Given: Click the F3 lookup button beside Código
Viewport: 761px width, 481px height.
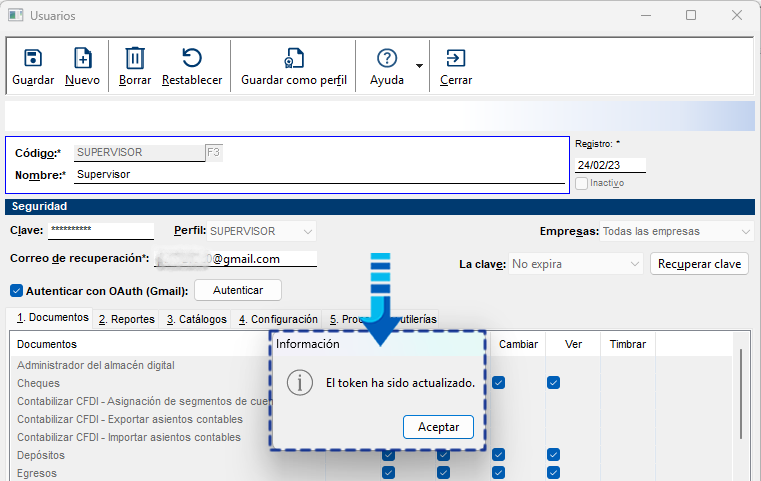Looking at the screenshot, I should (x=213, y=153).
